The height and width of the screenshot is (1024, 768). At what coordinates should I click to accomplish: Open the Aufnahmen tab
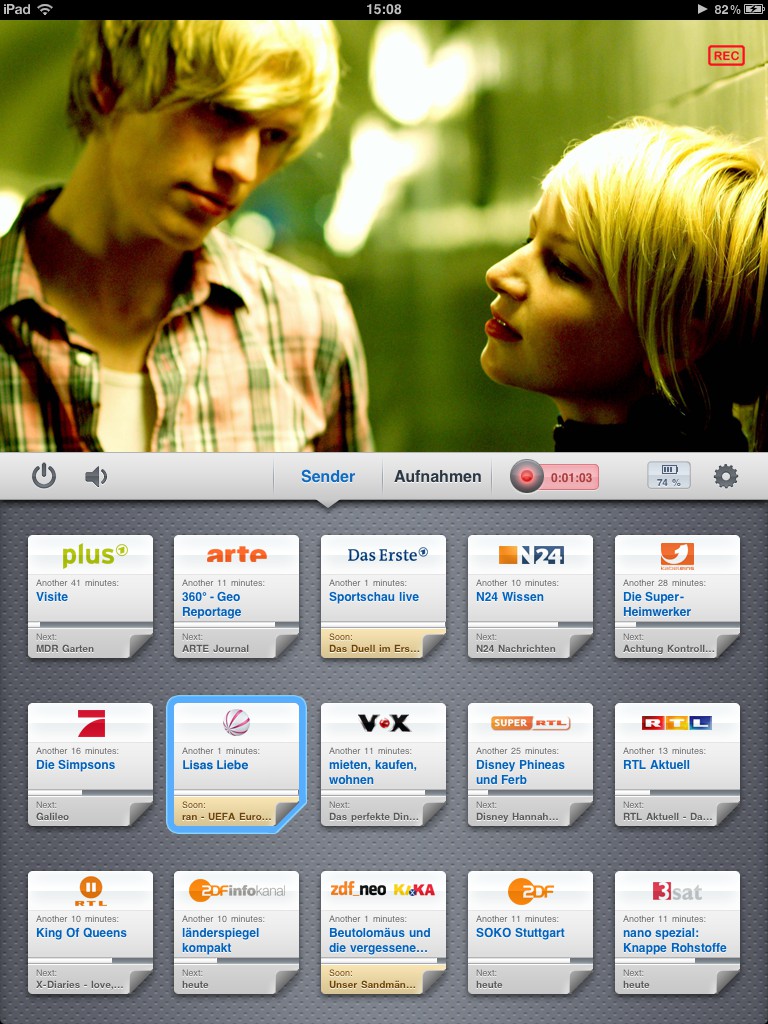coord(437,476)
